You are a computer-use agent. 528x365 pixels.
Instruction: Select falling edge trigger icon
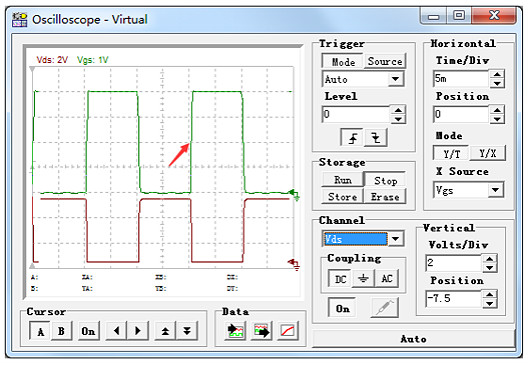[x=375, y=137]
